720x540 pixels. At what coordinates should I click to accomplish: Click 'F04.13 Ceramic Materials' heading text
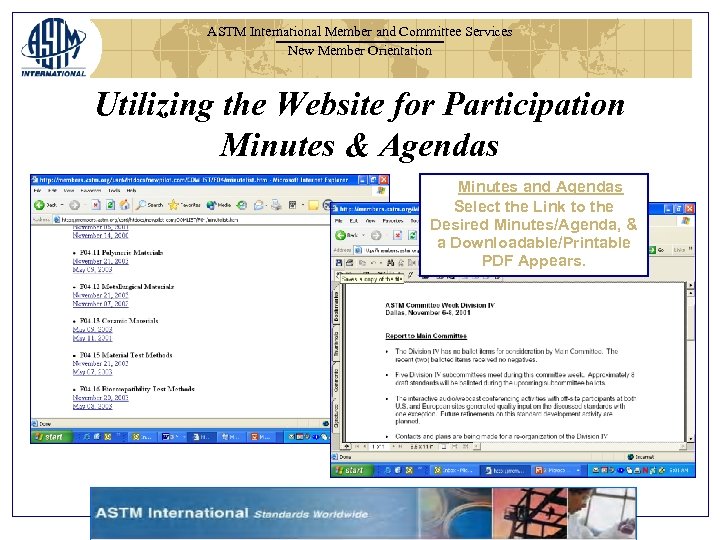[x=119, y=321]
